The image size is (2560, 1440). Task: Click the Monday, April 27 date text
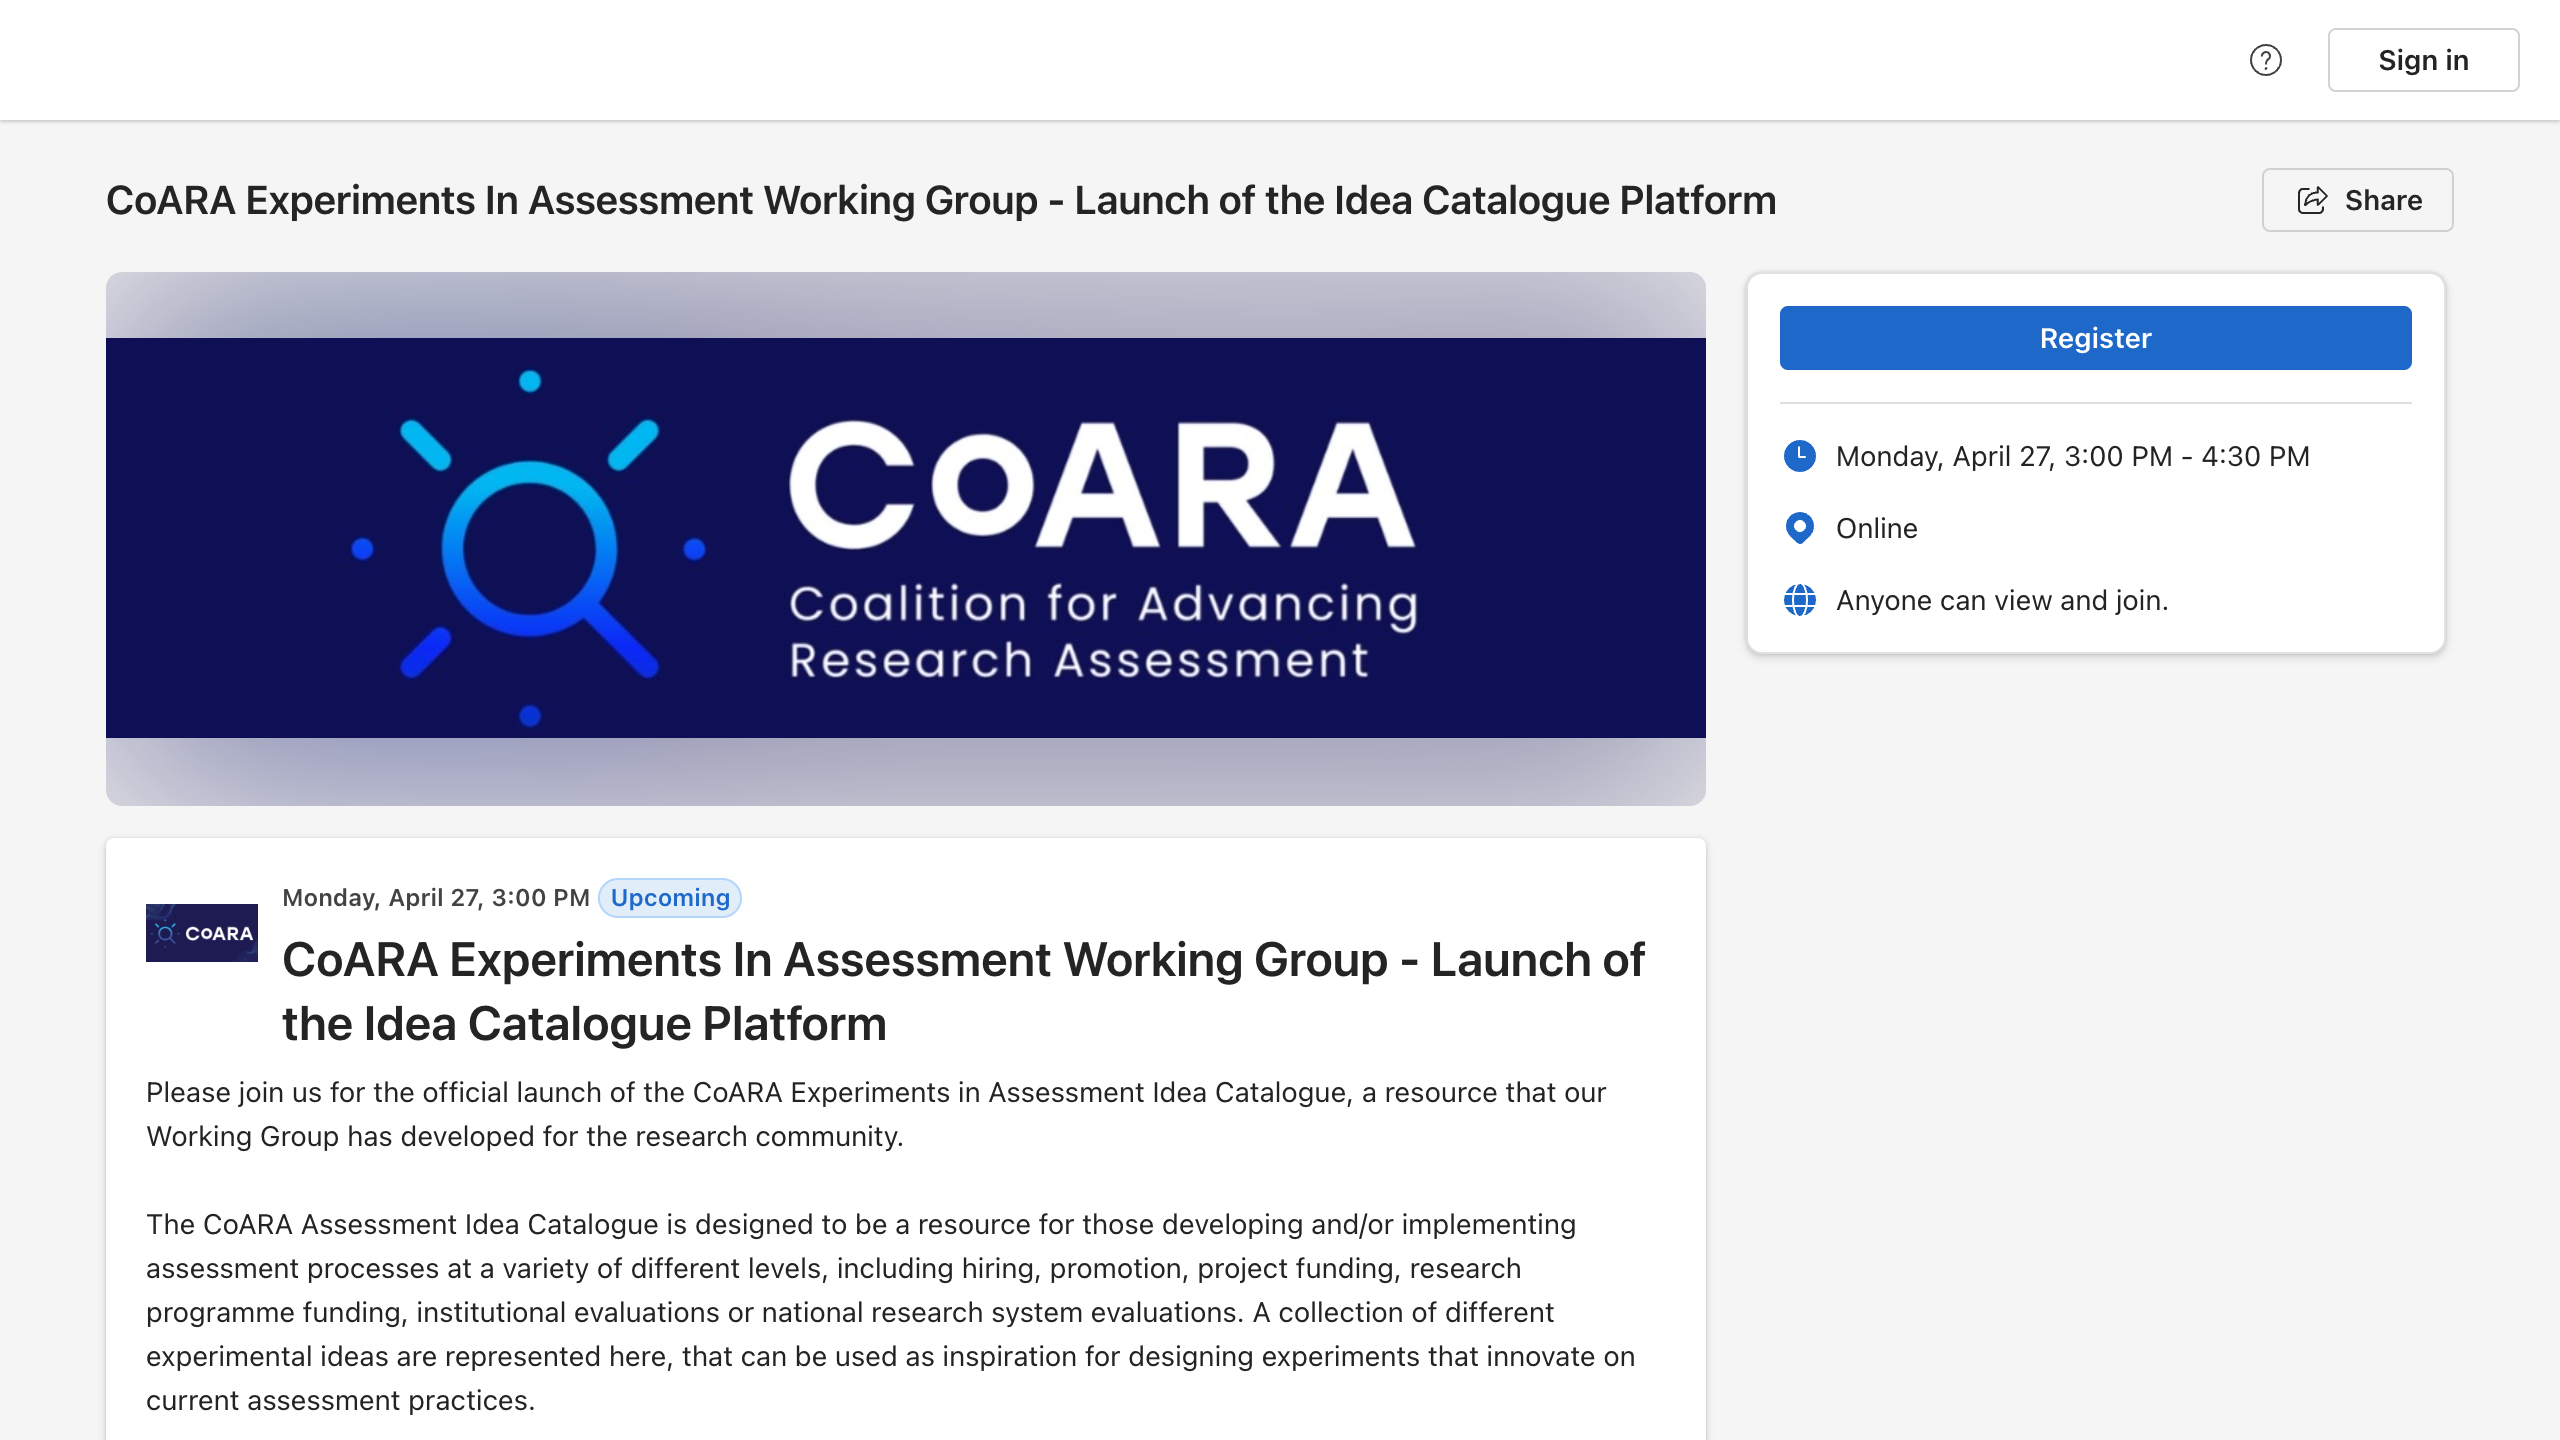(436, 897)
